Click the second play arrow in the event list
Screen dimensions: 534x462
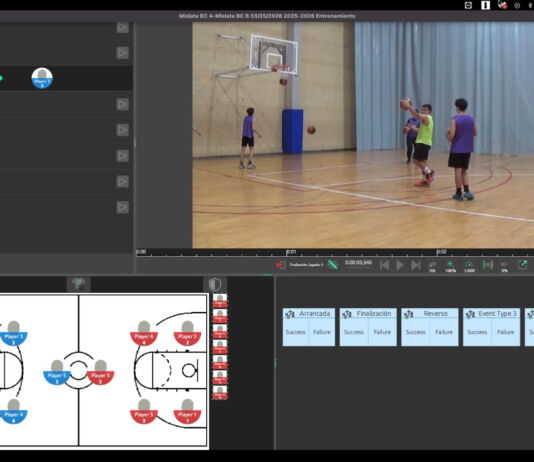point(123,53)
